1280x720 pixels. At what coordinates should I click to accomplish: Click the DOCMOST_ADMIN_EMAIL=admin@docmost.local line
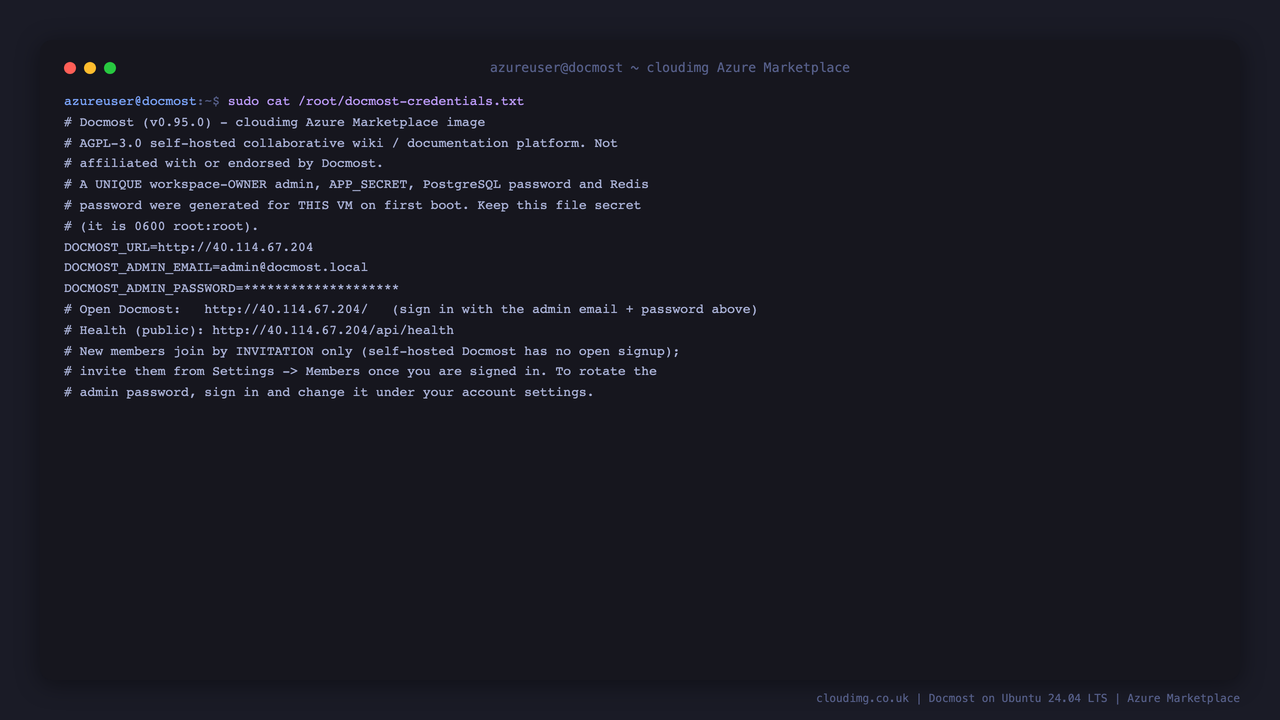[x=216, y=268]
